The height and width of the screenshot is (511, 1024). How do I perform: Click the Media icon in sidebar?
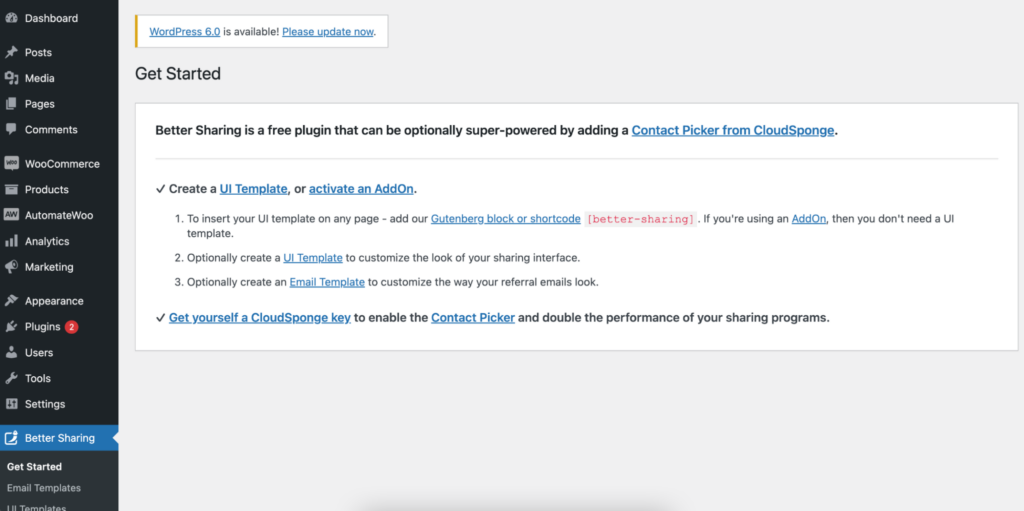click(x=11, y=78)
